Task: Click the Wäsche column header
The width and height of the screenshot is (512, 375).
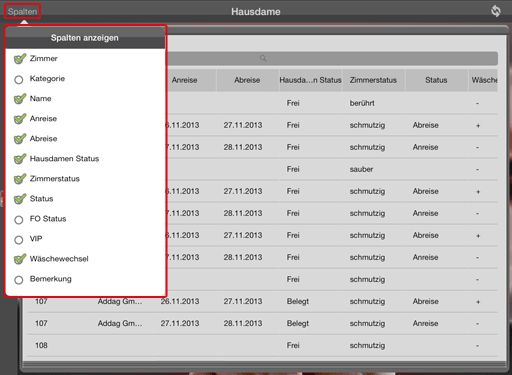Action: click(x=484, y=80)
